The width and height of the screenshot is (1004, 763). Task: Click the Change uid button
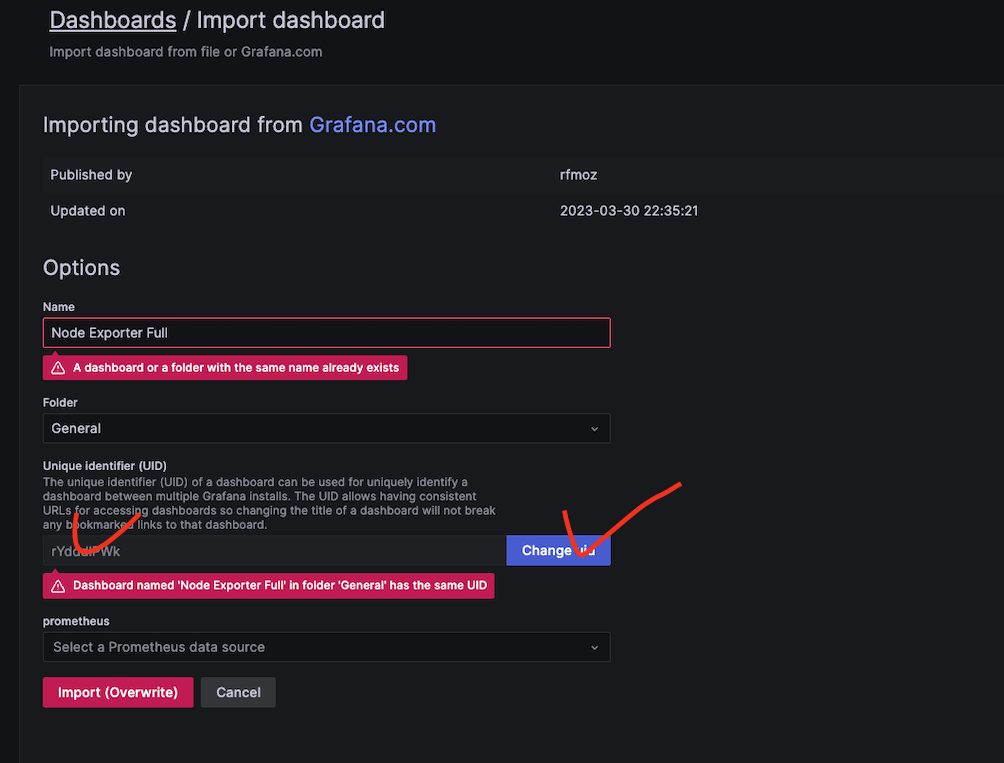coord(558,550)
